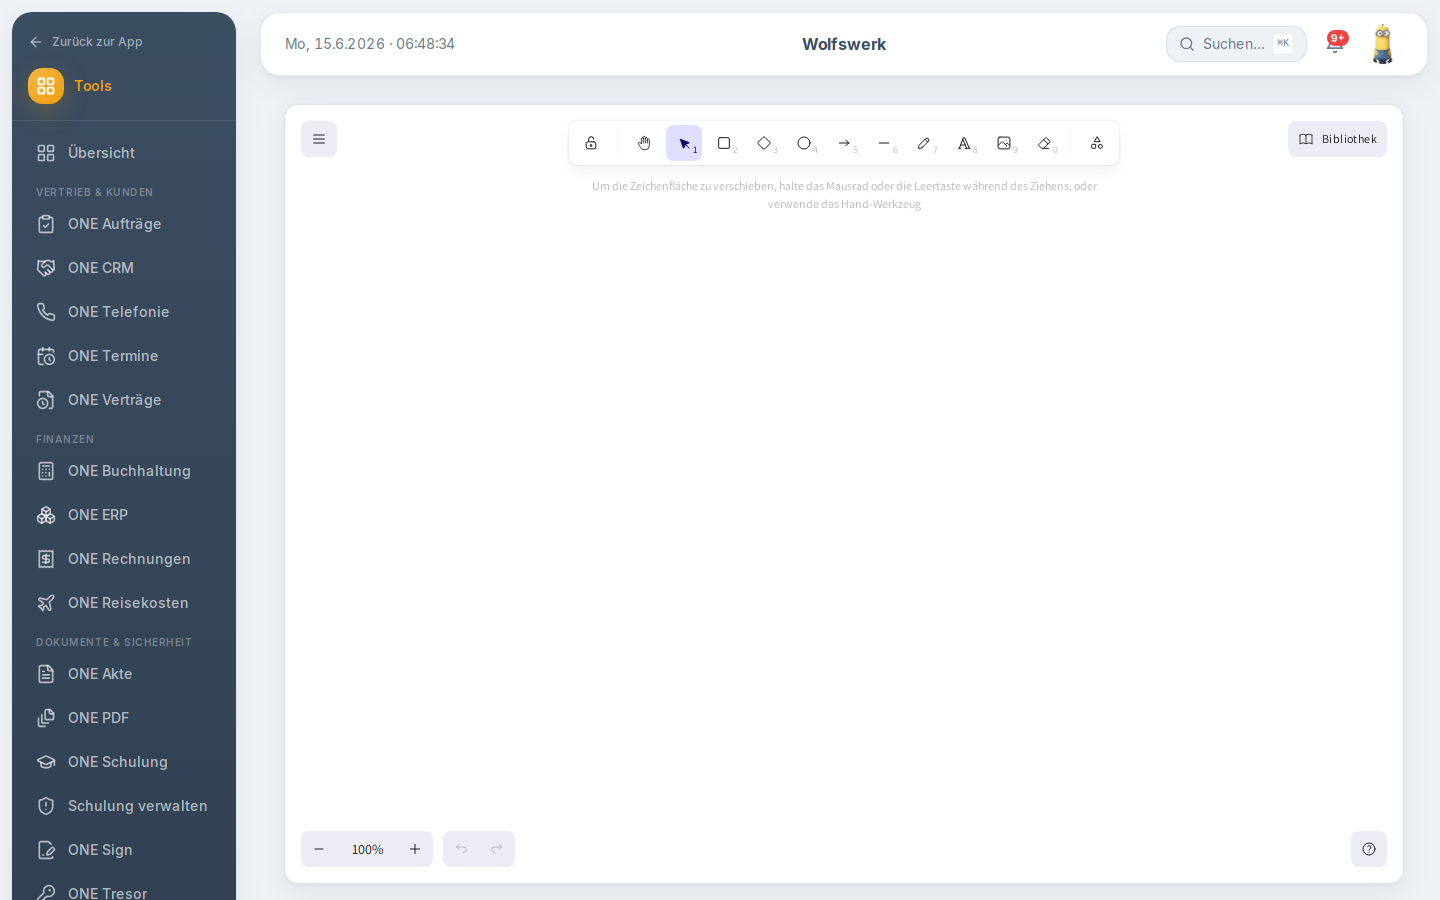Select the Arrow drawing tool
This screenshot has height=900, width=1440.
click(844, 143)
